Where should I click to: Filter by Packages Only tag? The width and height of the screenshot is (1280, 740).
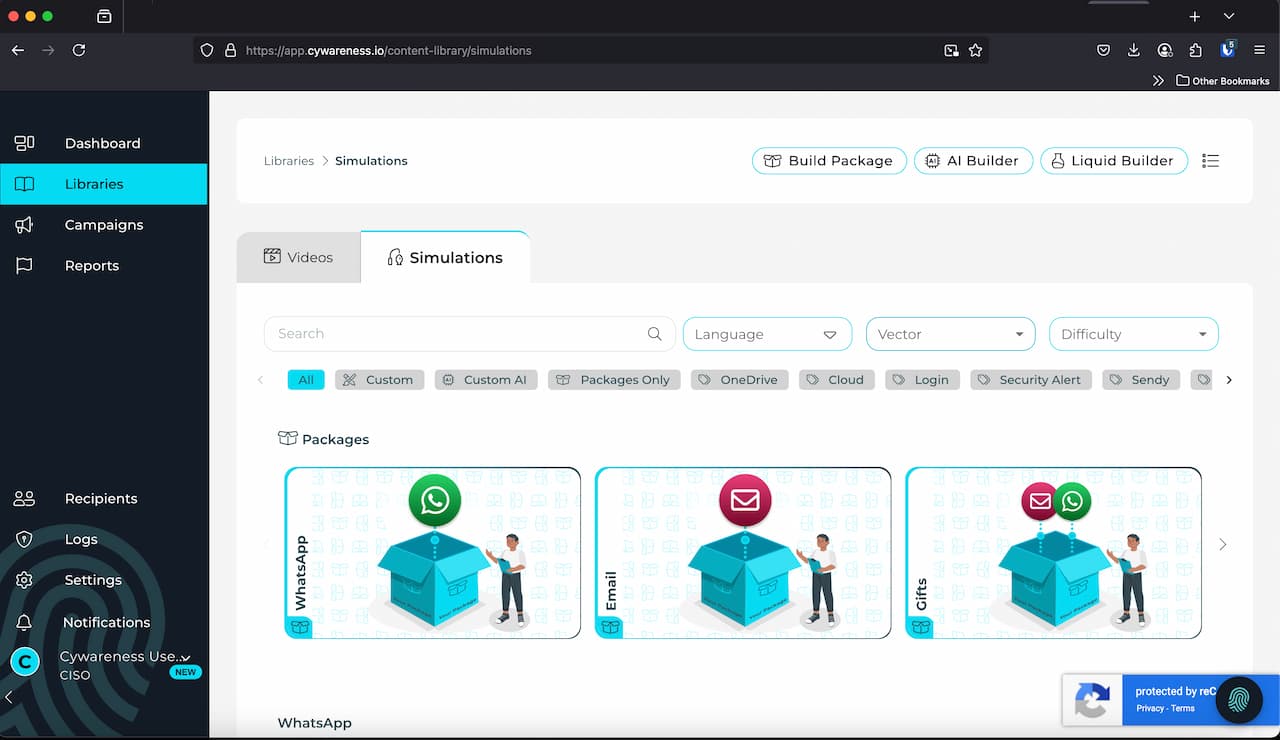coord(614,380)
